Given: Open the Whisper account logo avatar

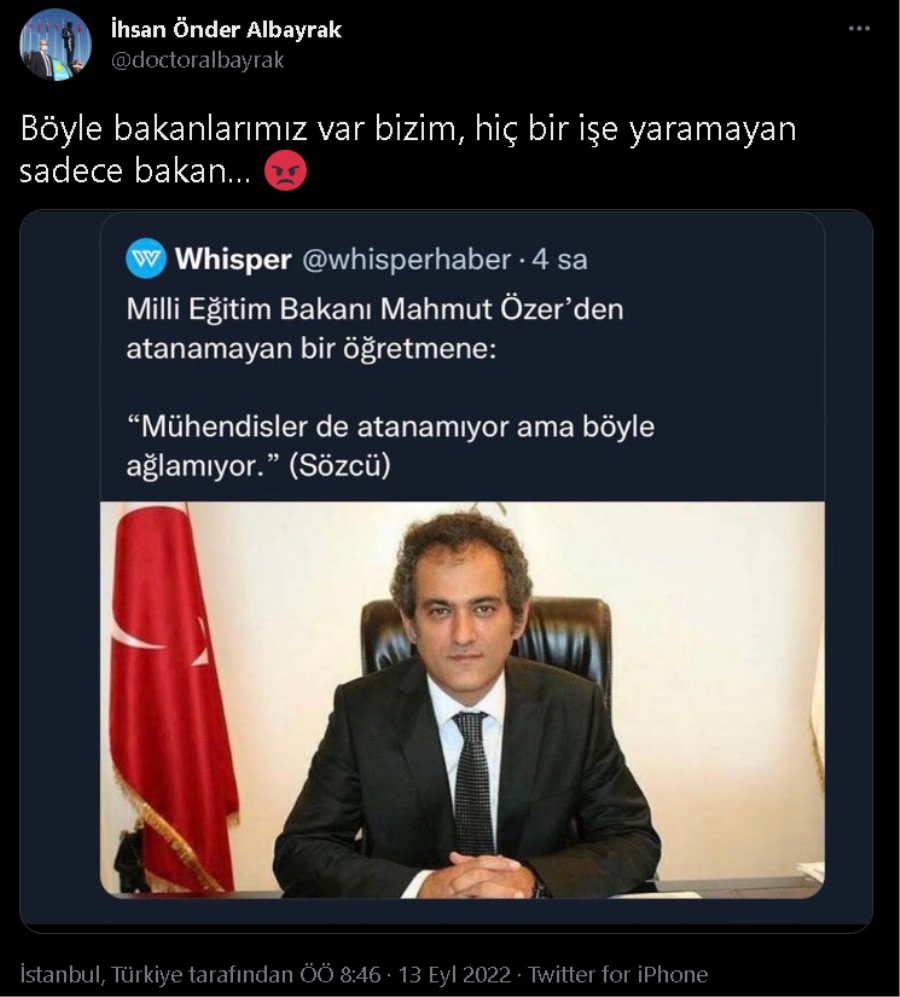Looking at the screenshot, I should (146, 259).
